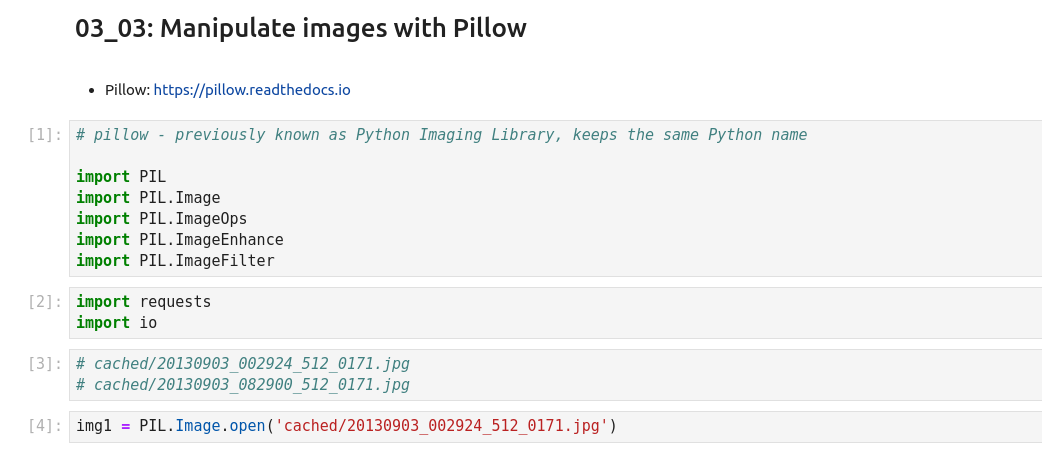Screen dimensions: 1042x452
Task: Open the pillow.readthedocs.io link
Action: pos(252,90)
